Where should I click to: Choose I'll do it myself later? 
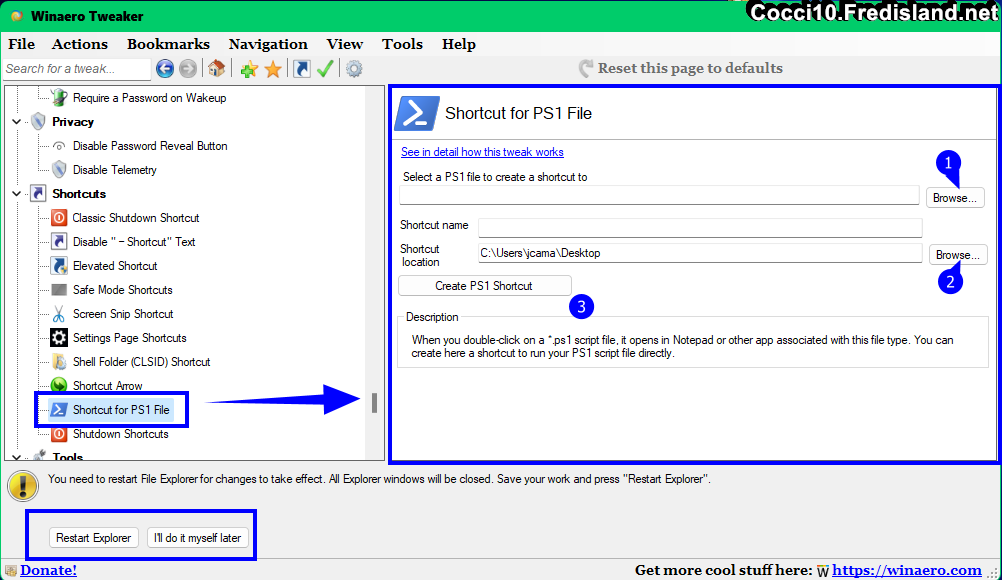197,538
